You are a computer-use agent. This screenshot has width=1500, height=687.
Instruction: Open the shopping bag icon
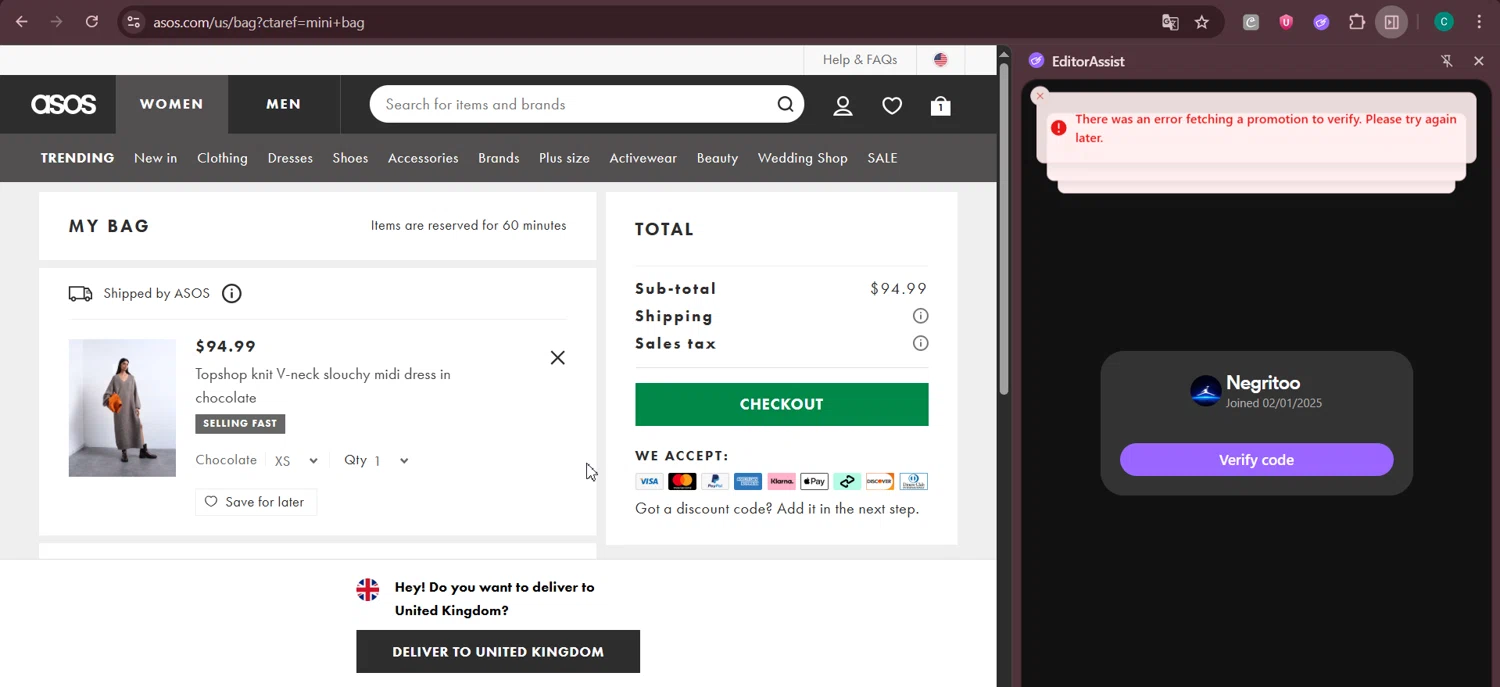coord(940,106)
